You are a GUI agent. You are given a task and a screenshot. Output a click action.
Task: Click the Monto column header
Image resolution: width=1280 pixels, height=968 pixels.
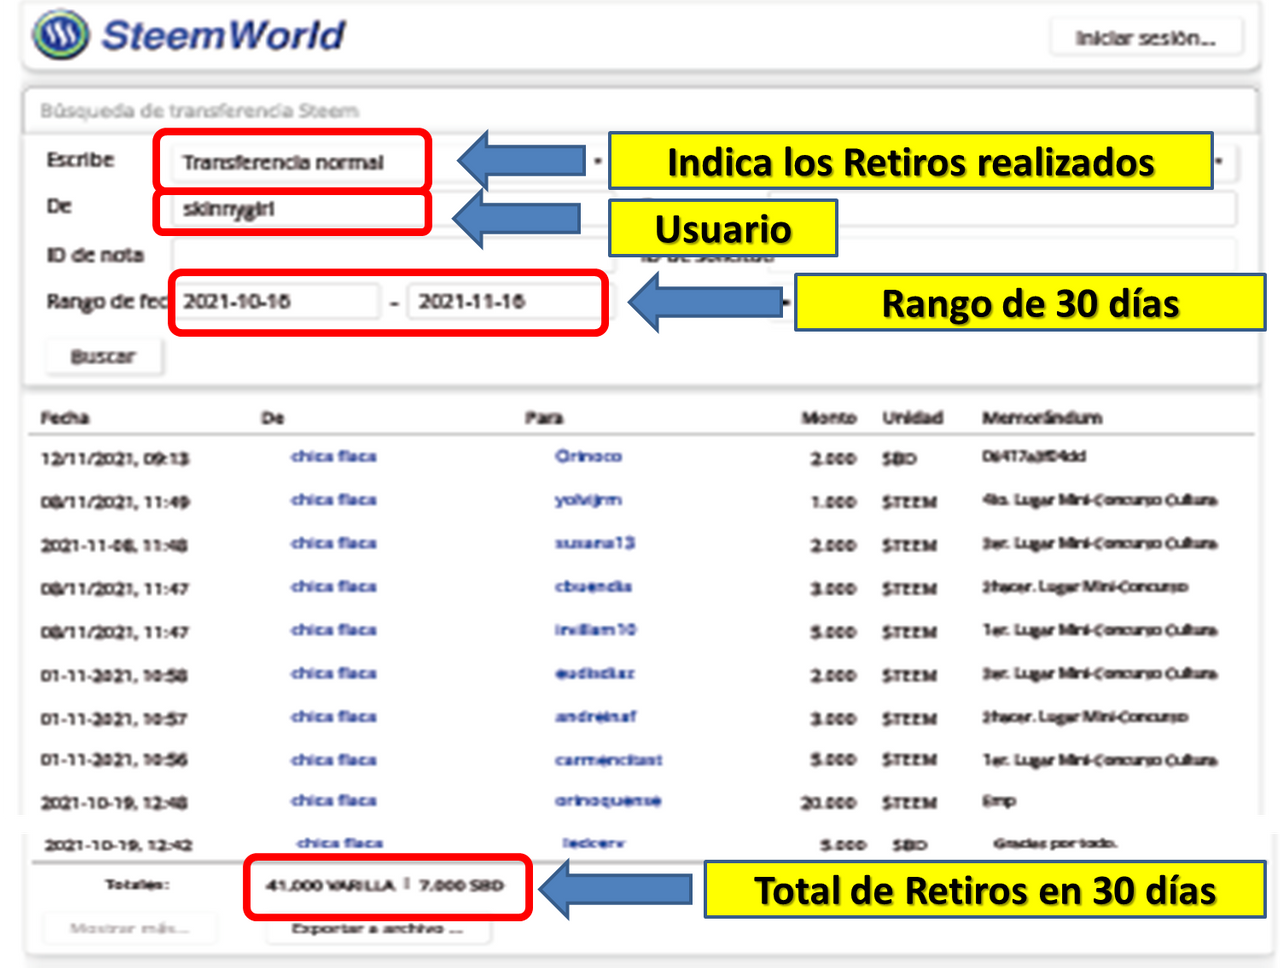point(829,418)
